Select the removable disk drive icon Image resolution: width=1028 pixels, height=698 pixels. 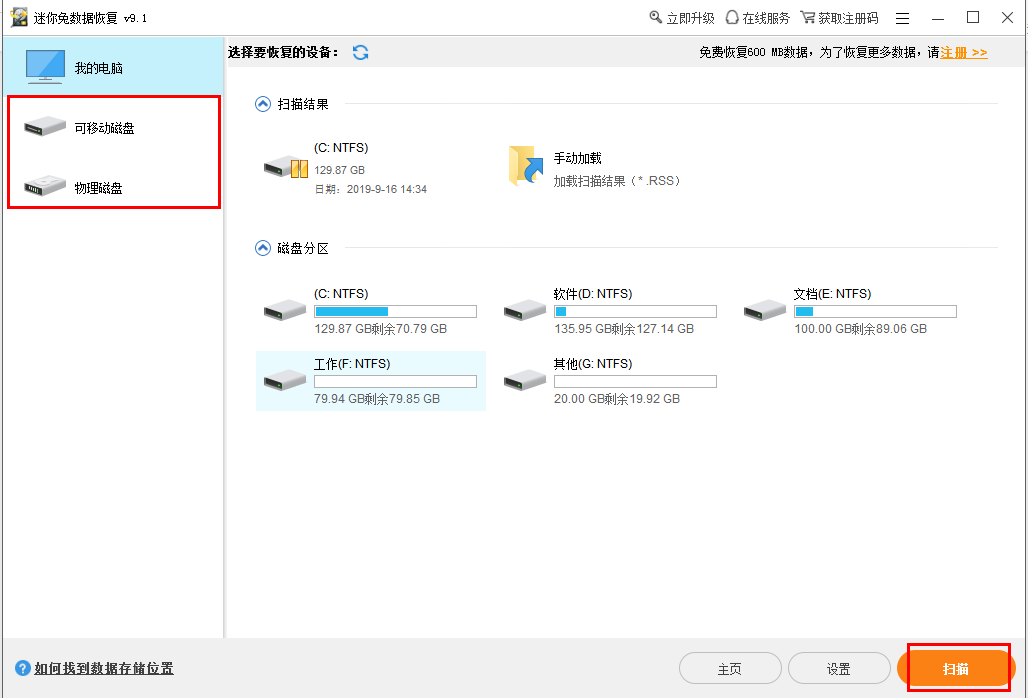point(45,126)
